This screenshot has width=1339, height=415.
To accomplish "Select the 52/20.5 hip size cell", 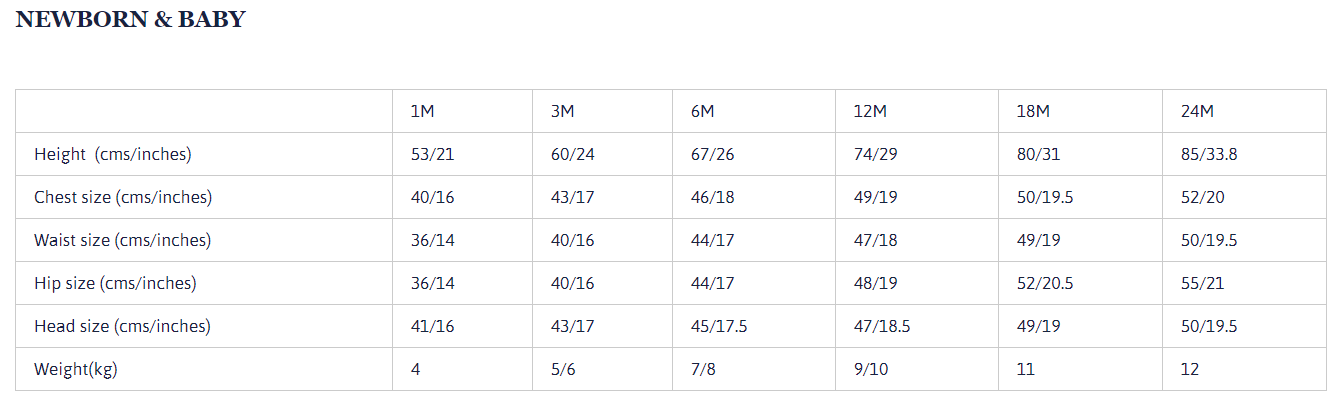I will [1045, 283].
